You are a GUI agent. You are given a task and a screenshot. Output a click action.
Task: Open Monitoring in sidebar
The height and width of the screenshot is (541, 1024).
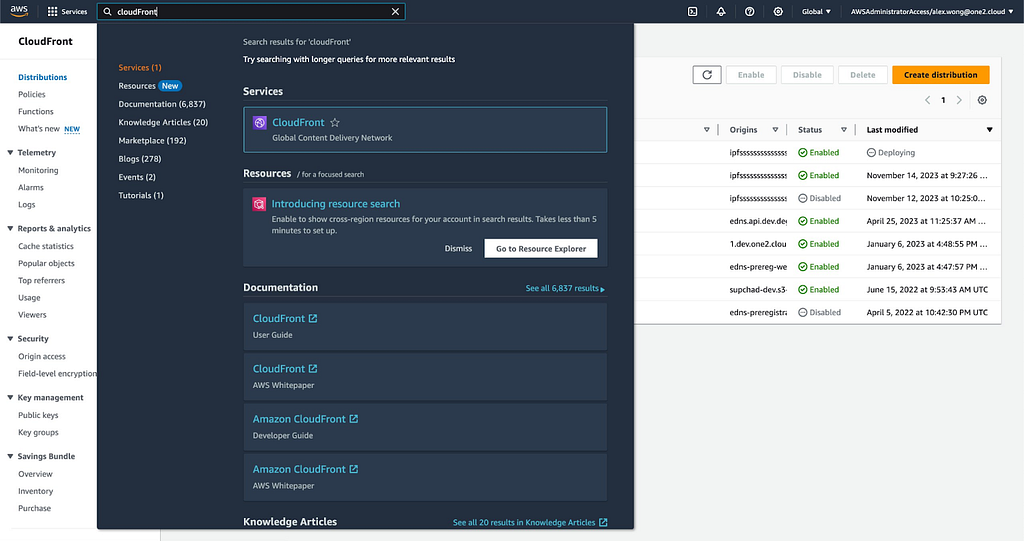[x=39, y=170]
